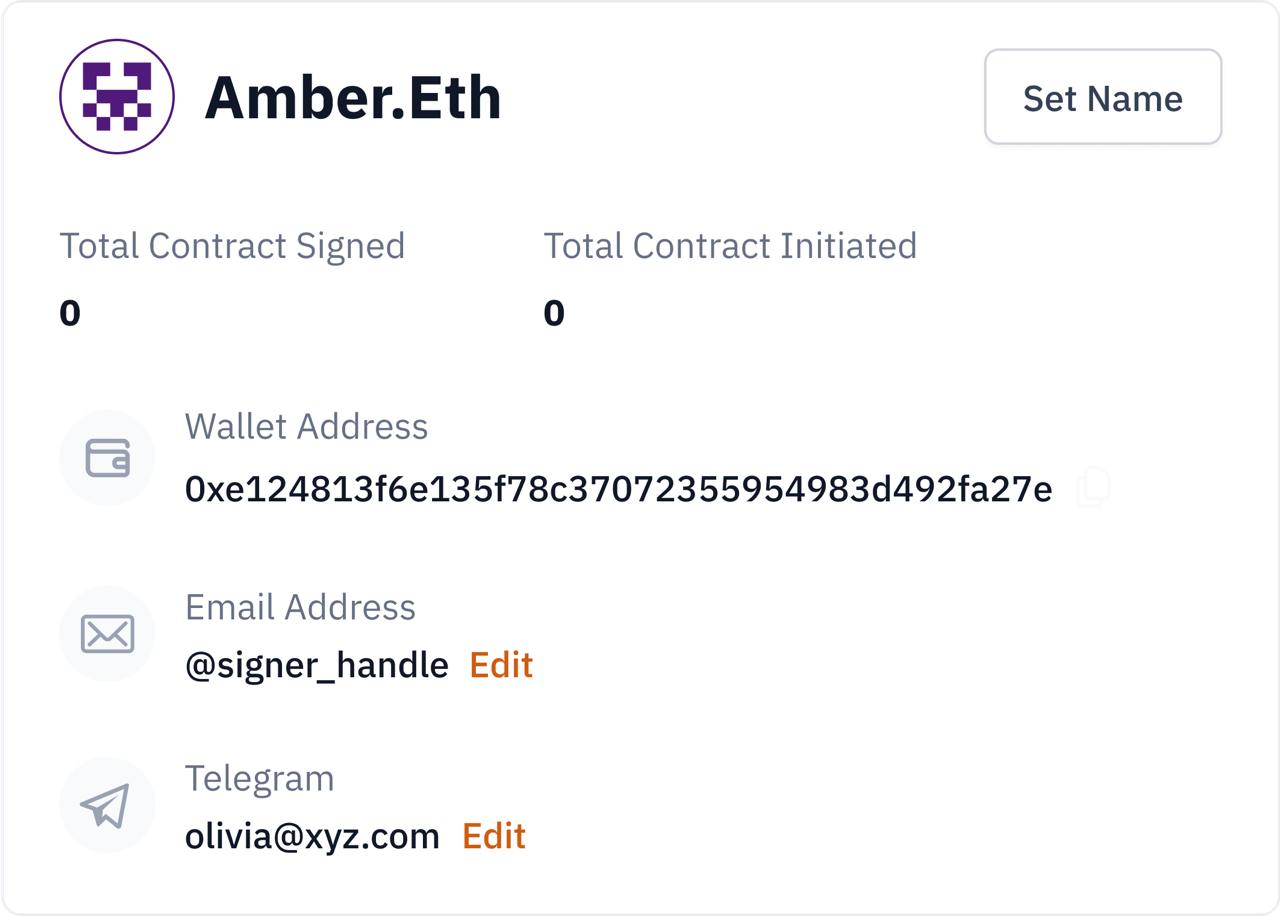This screenshot has height=916, width=1280.
Task: Click the zero under Total Contract Signed
Action: (x=70, y=313)
